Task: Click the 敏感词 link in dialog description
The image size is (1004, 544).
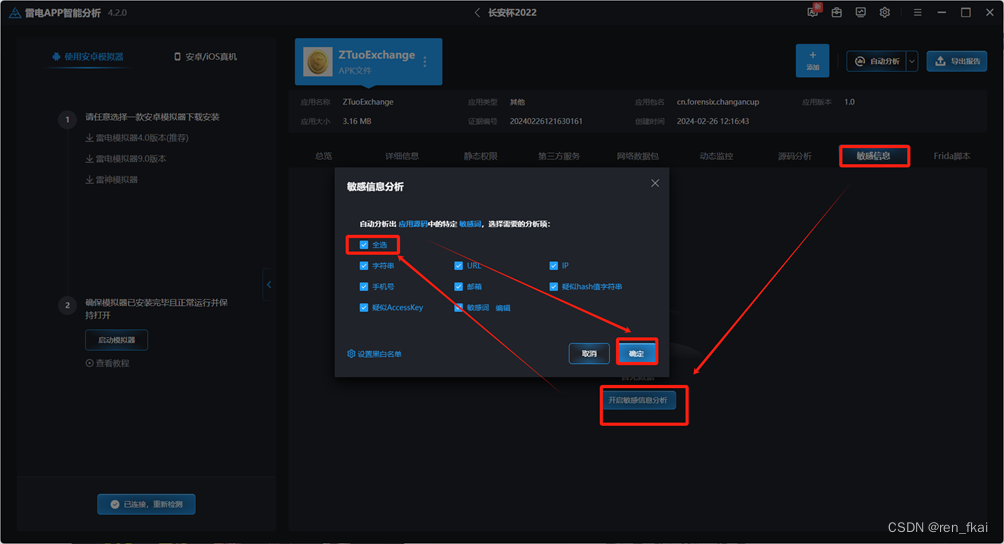Action: pyautogui.click(x=470, y=224)
